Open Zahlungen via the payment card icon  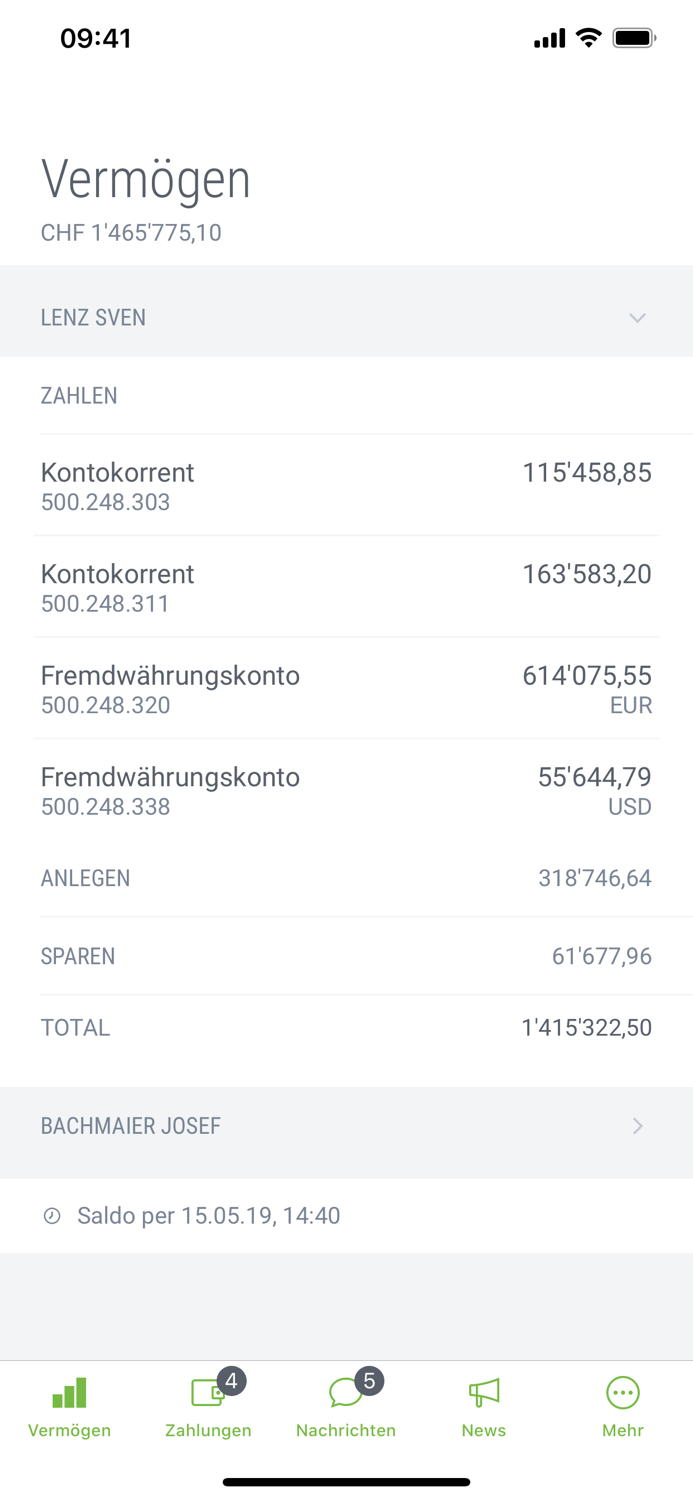click(205, 1392)
